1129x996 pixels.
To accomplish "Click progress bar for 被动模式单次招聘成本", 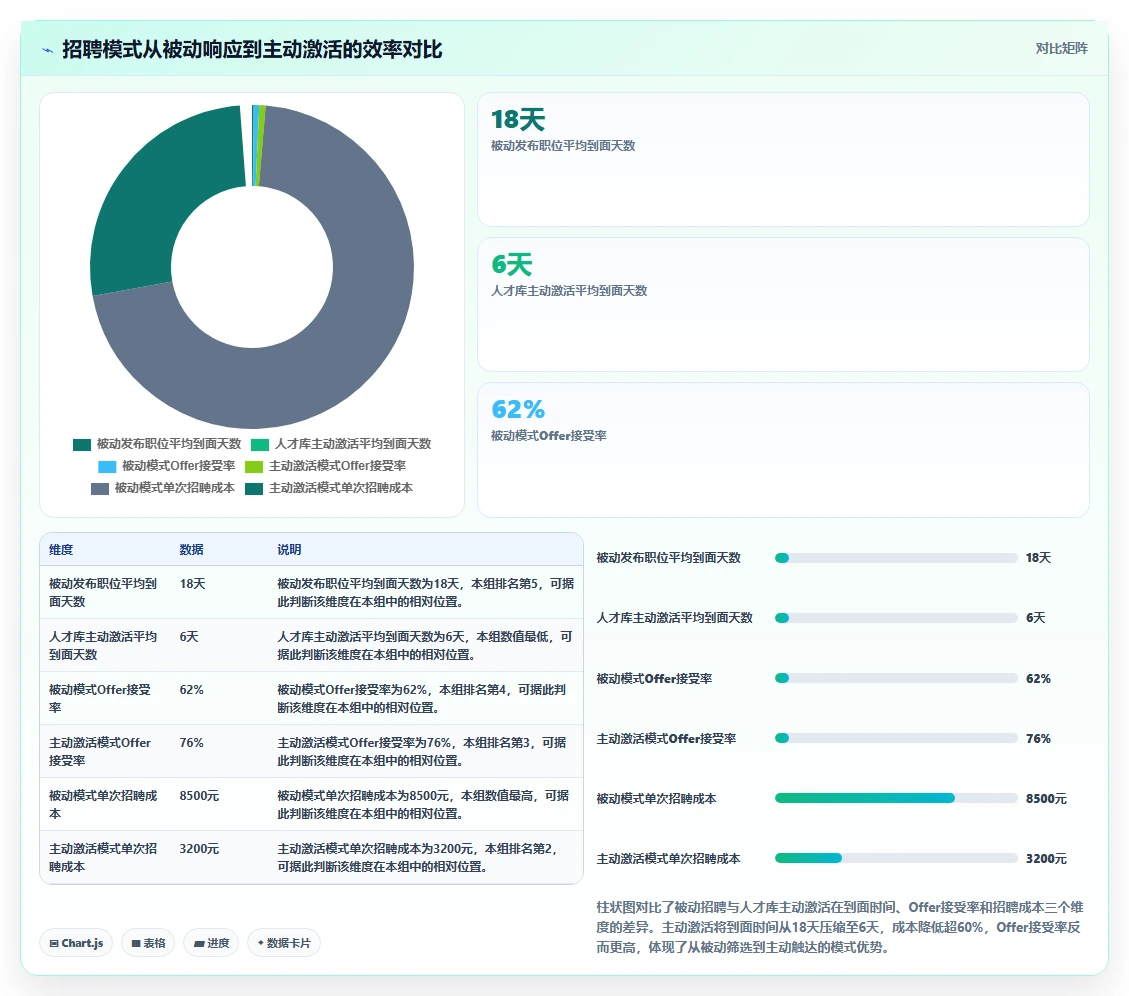I will 896,798.
